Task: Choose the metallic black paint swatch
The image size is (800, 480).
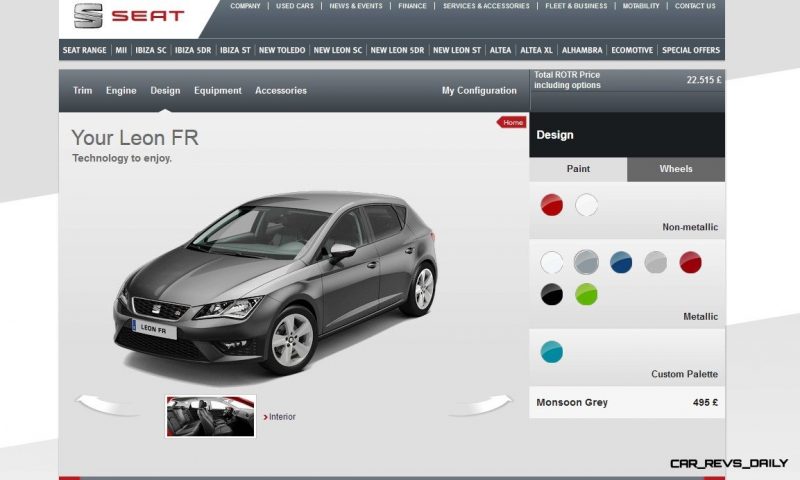Action: point(552,294)
